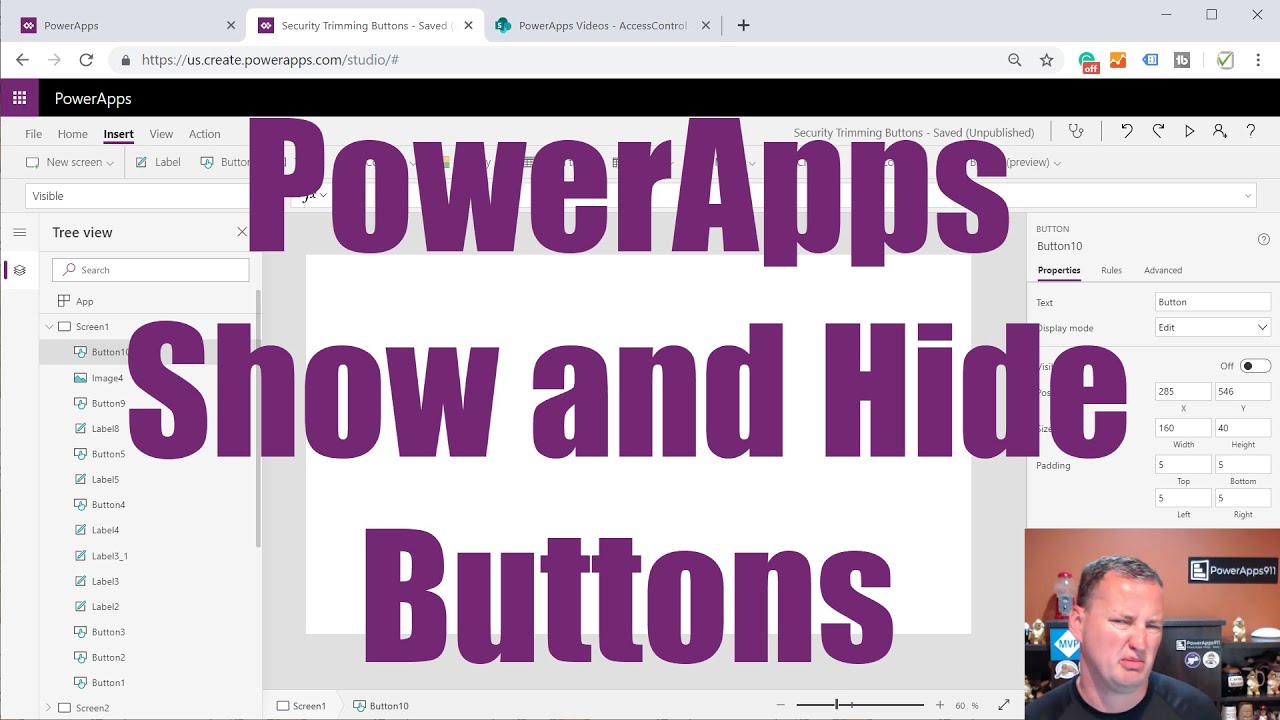Expand the formula bar chevron
Screen dimensions: 1280x720
pos(1247,196)
